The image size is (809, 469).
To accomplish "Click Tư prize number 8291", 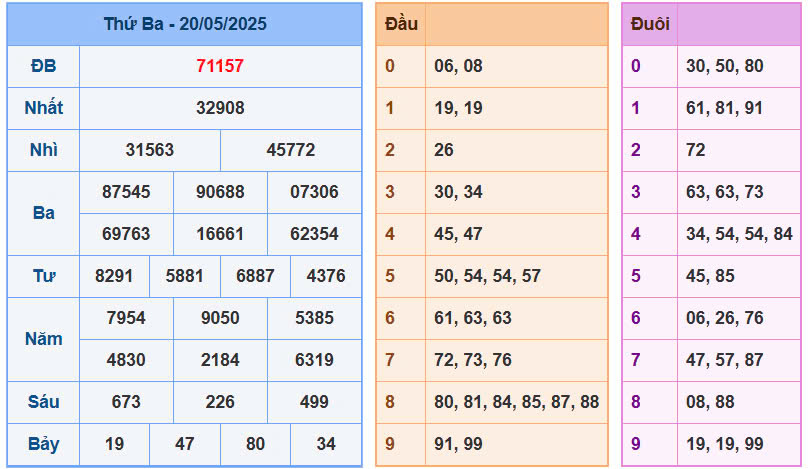I will 114,276.
